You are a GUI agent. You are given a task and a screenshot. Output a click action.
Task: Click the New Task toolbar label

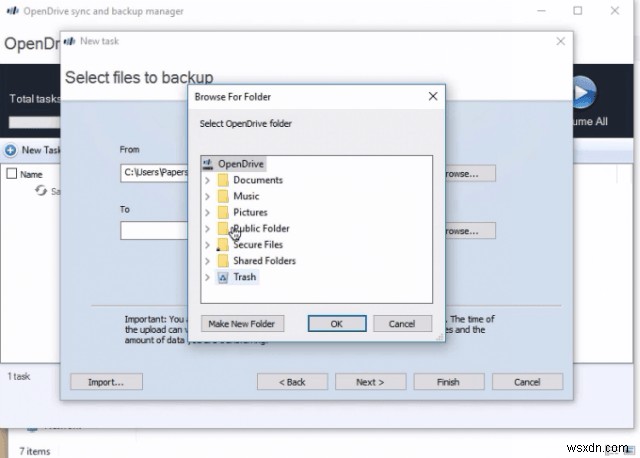[x=41, y=150]
